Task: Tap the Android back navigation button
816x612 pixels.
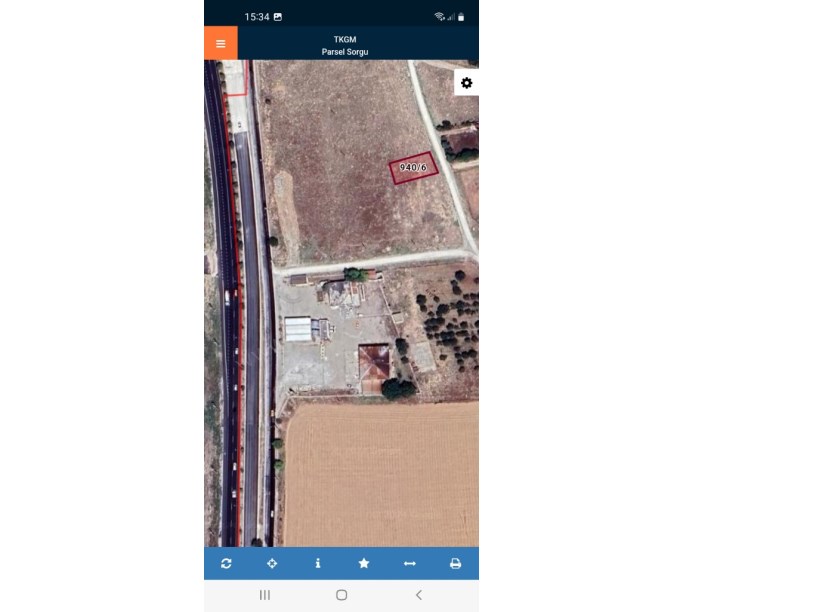Action: [x=418, y=595]
